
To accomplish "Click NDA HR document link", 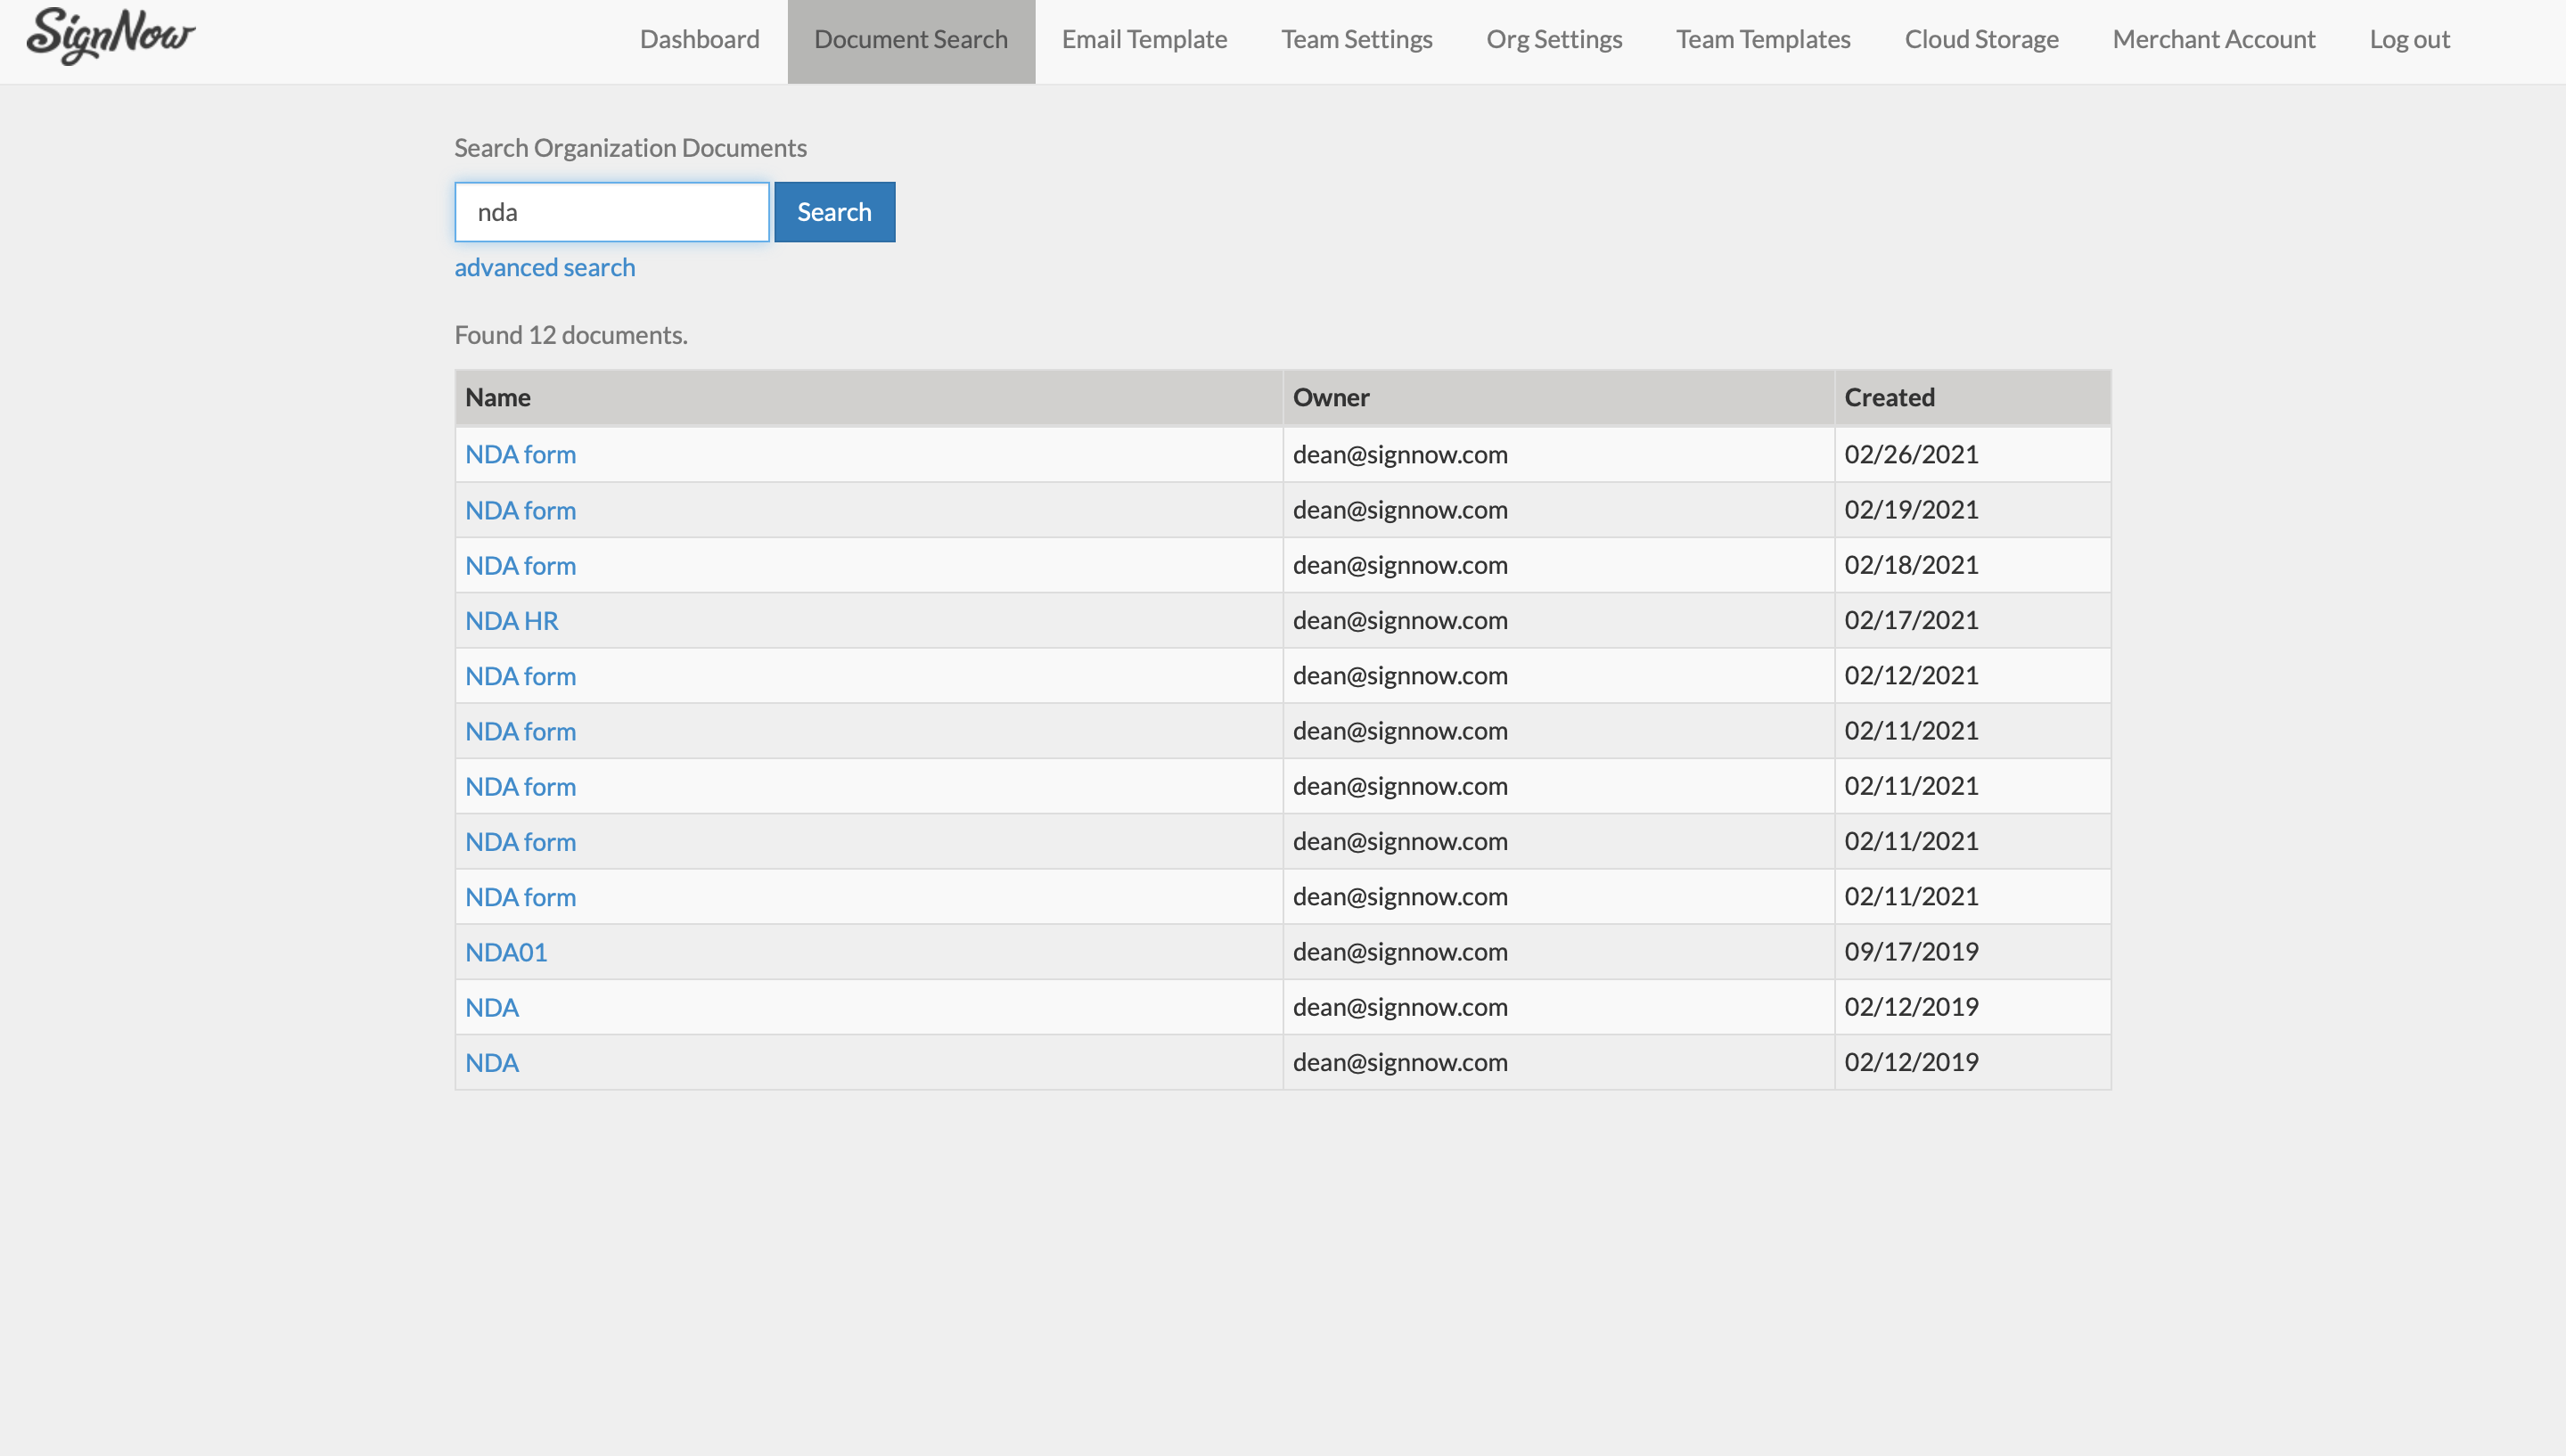I will point(511,618).
